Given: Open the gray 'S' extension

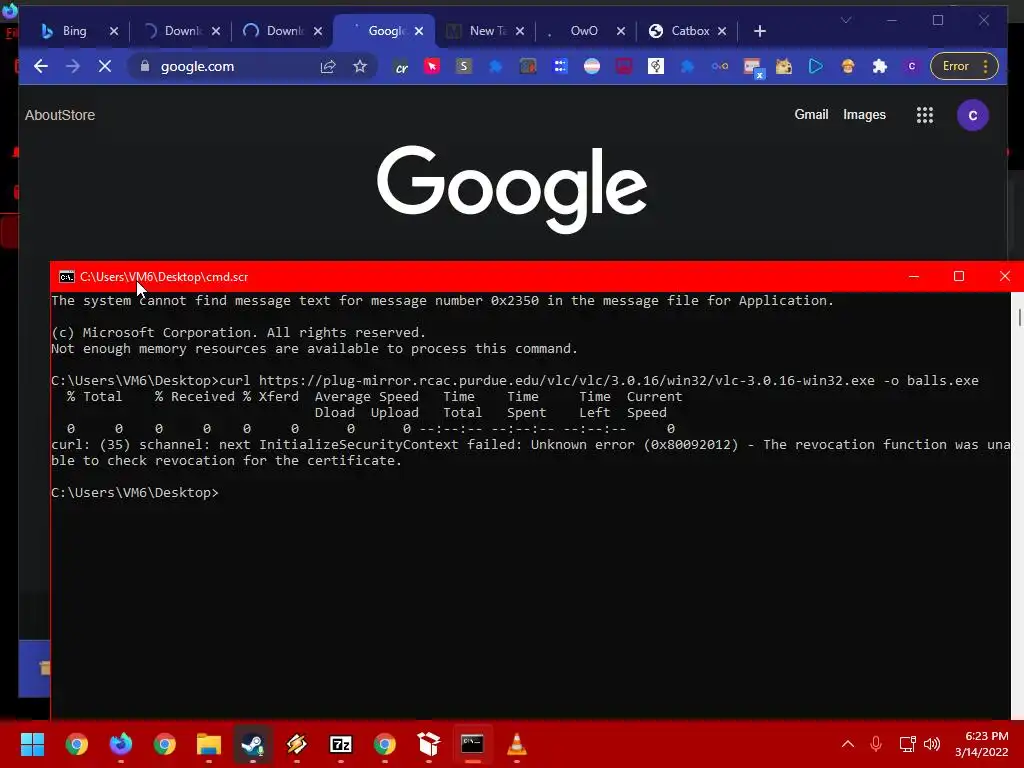Looking at the screenshot, I should (464, 66).
